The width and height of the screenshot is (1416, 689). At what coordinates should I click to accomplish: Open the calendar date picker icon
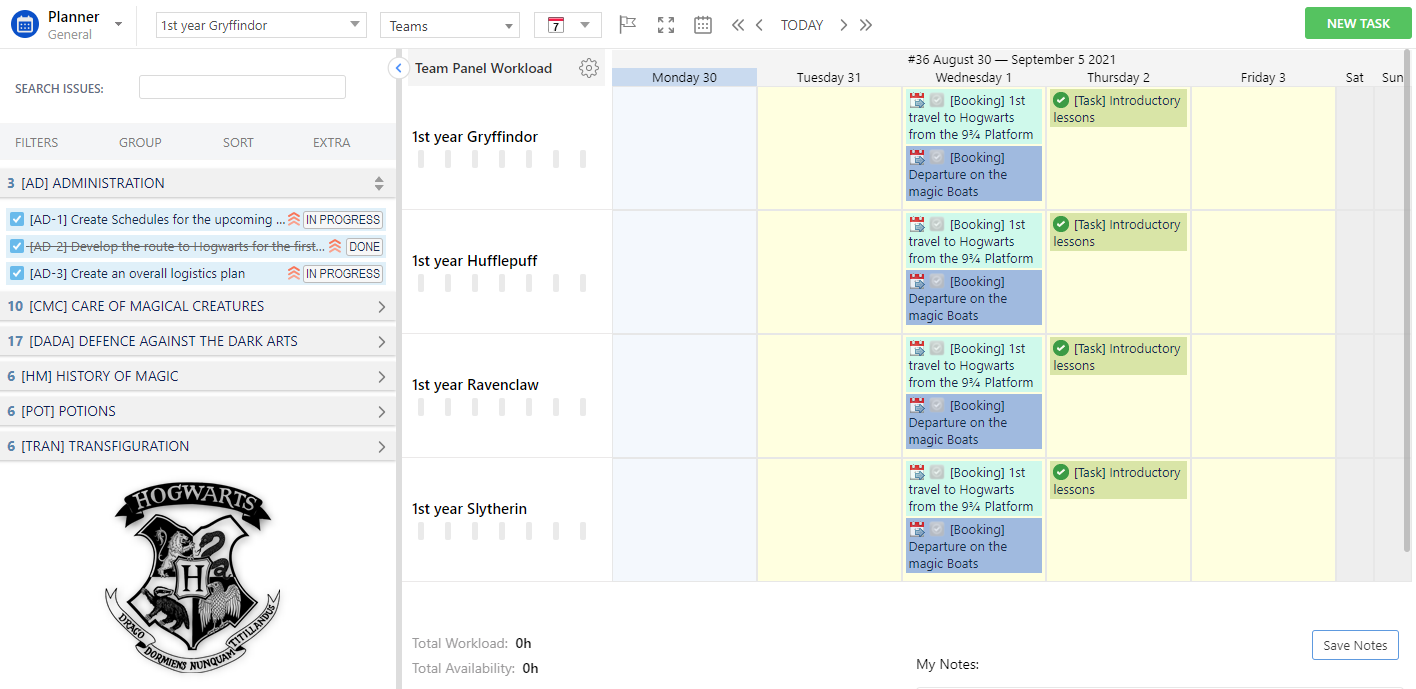(703, 25)
